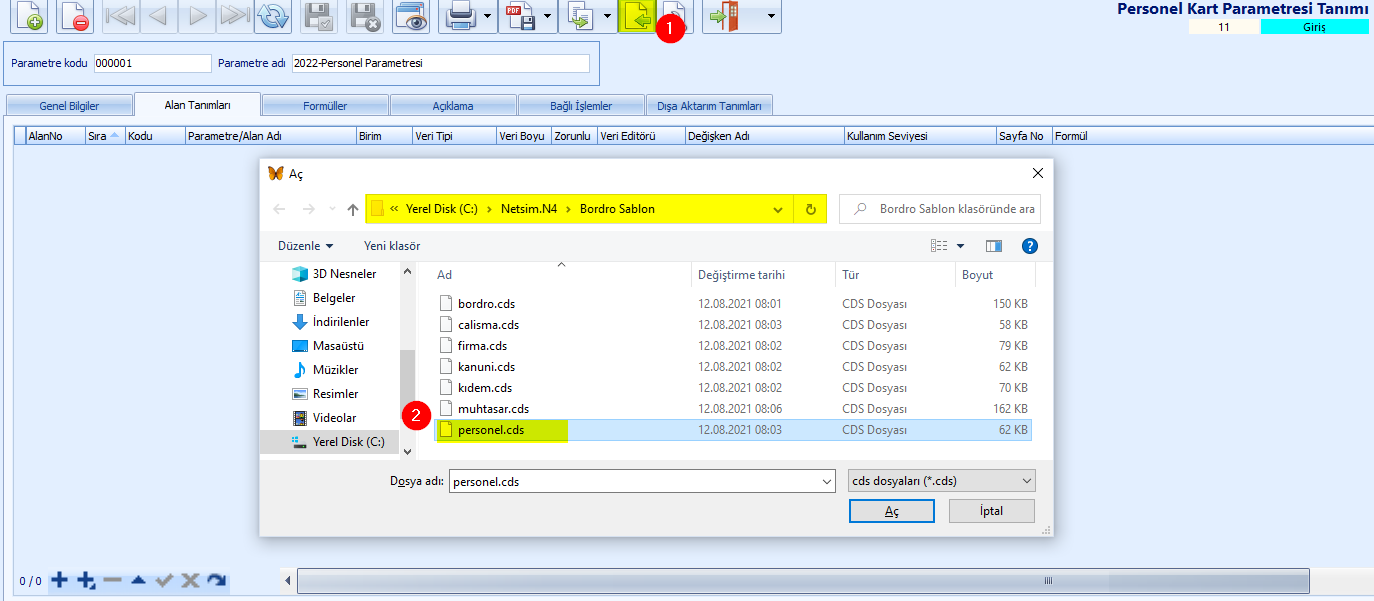This screenshot has height=601, width=1374.
Task: Select the Dışa Aktarım Tanımları tab
Action: pyautogui.click(x=709, y=105)
